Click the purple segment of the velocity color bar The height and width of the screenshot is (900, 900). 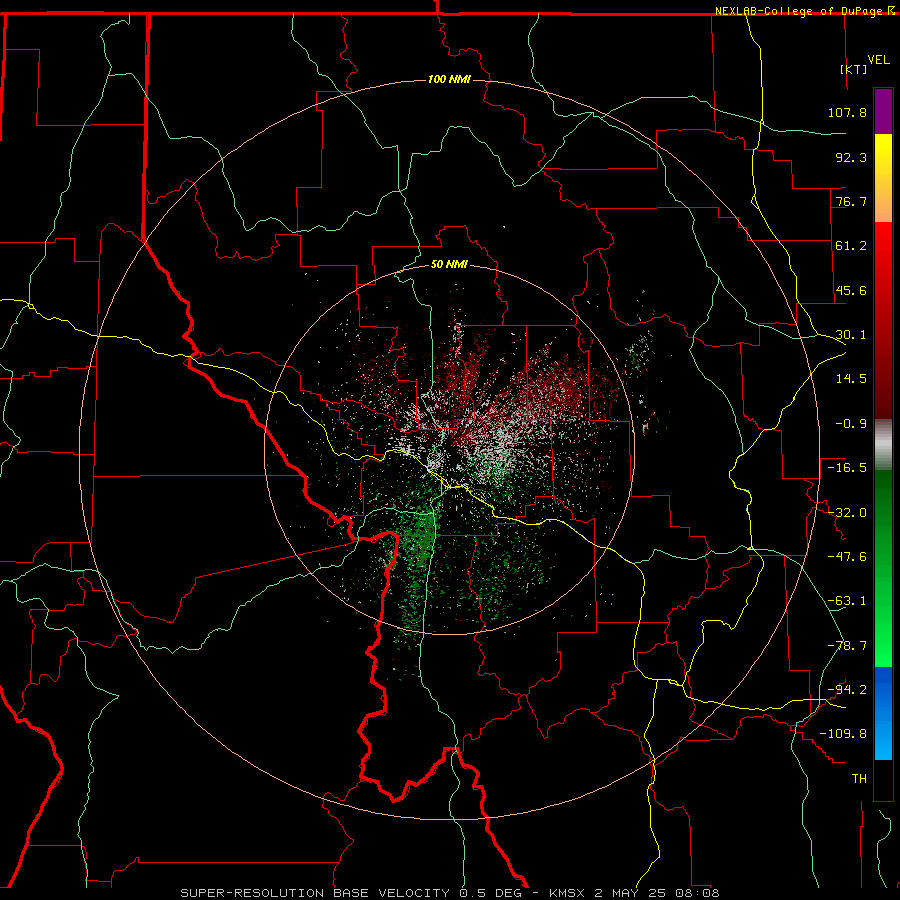[x=883, y=111]
